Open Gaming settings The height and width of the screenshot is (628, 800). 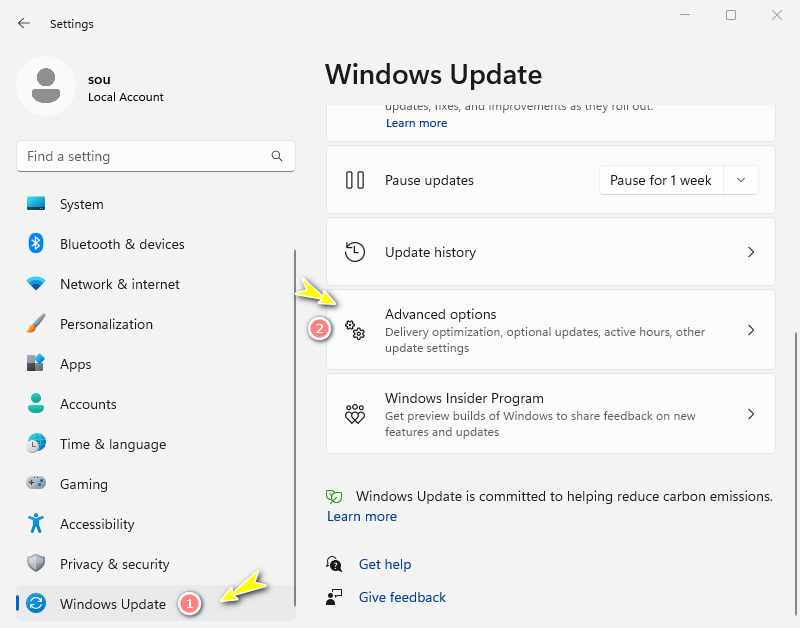pyautogui.click(x=156, y=484)
